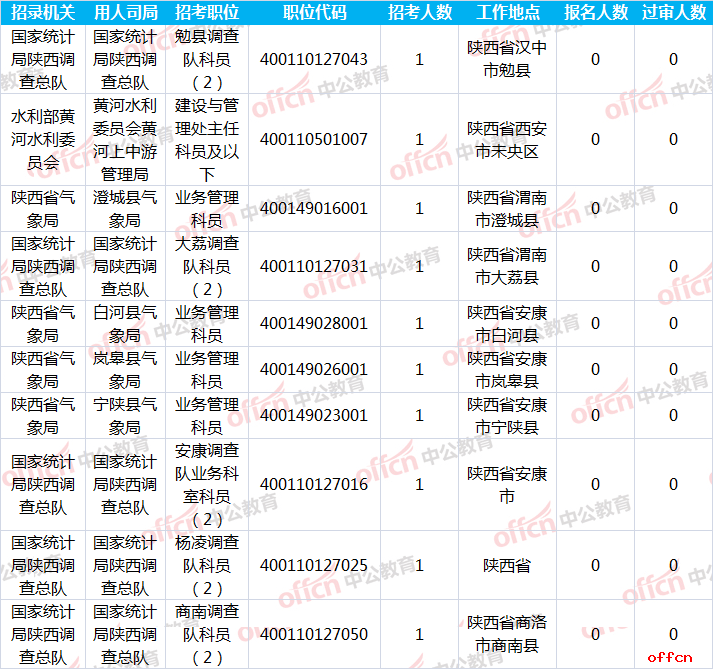Select the 职位代码 column header
Viewport: 713px width, 669px height.
click(314, 13)
